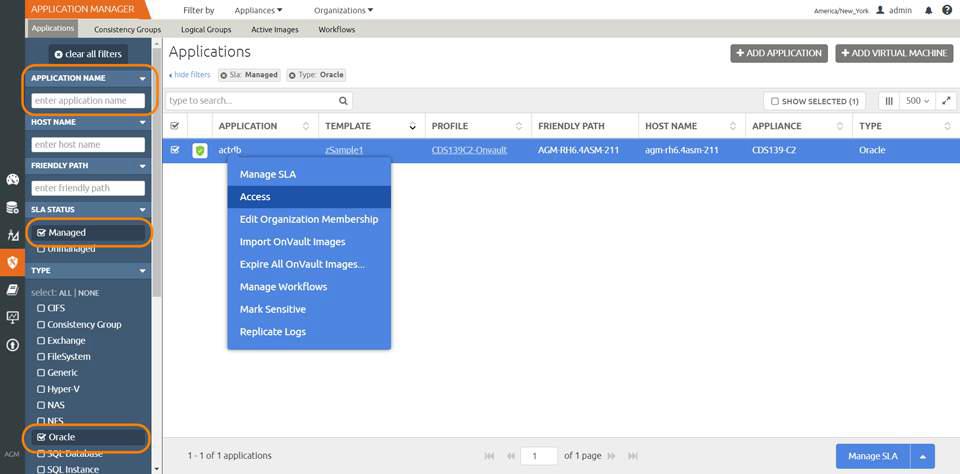Image resolution: width=960 pixels, height=474 pixels.
Task: Sort by the Application column
Action: (306, 126)
